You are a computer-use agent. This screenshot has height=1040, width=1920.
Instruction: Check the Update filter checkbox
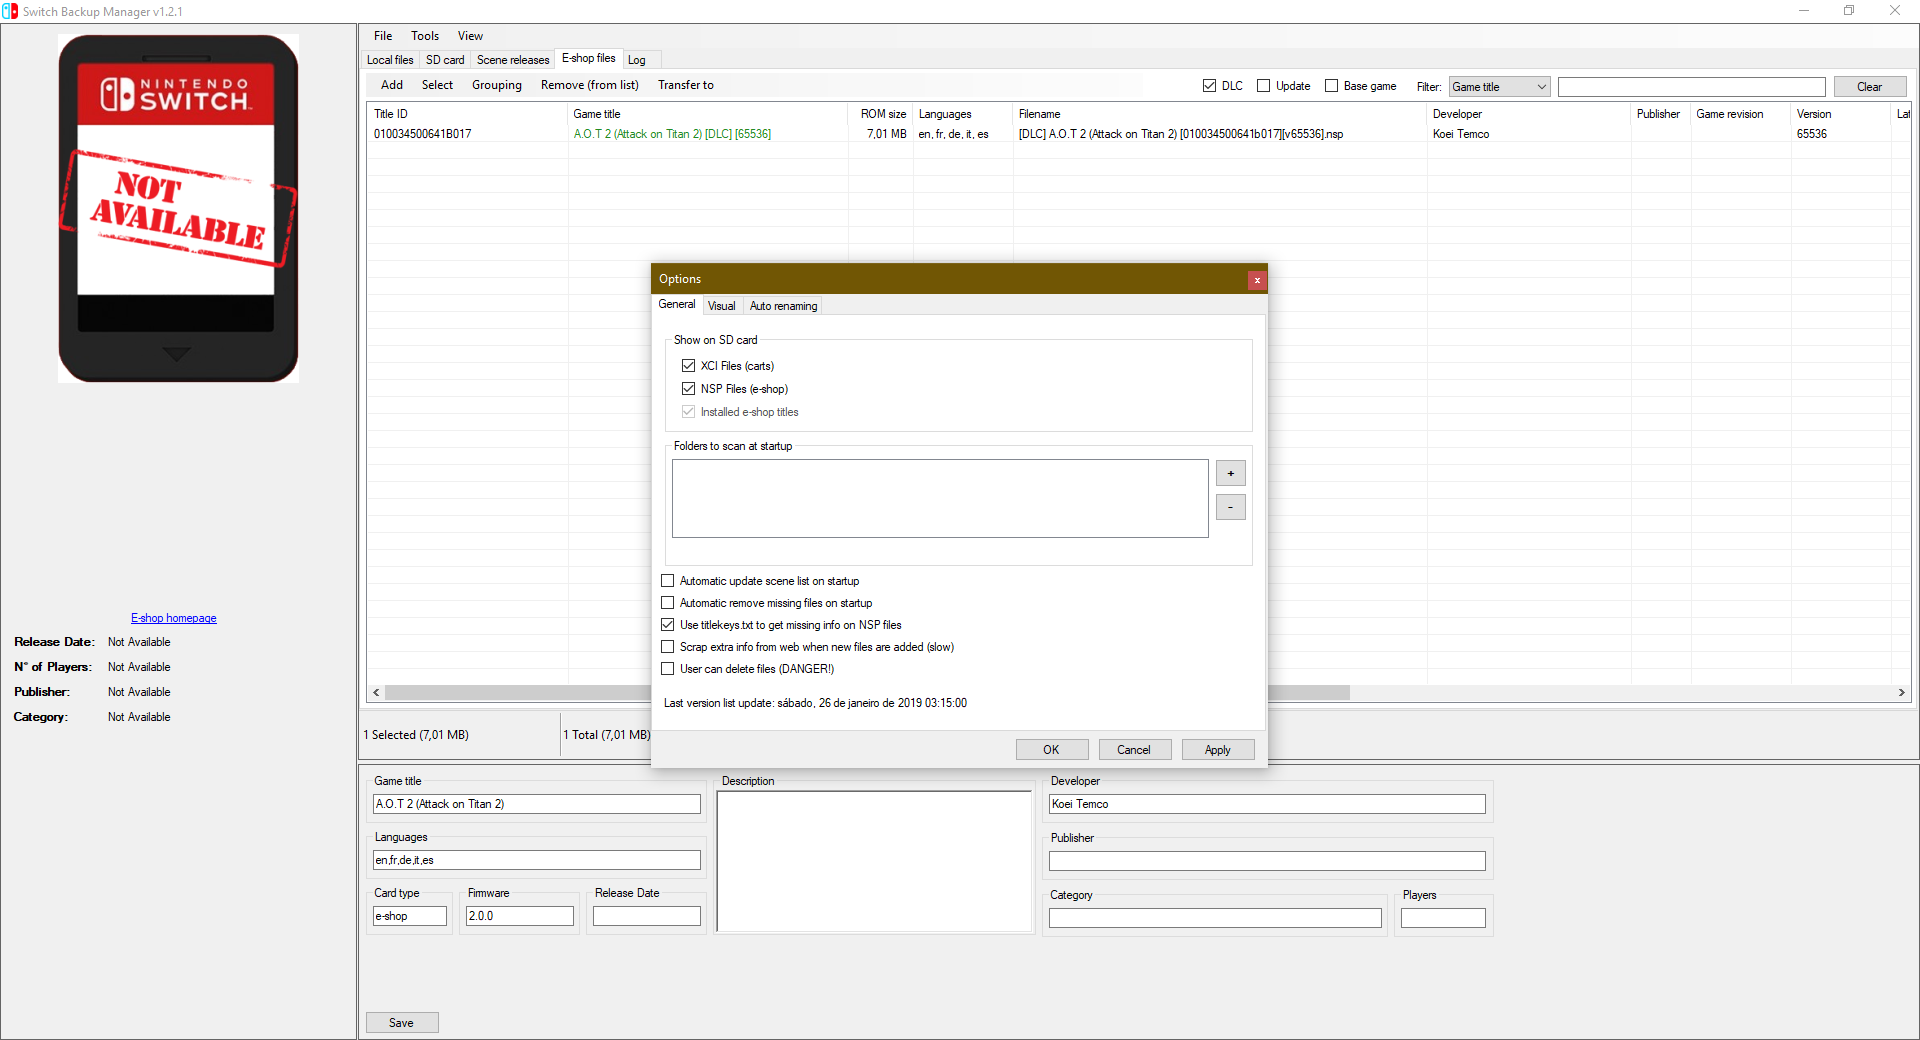click(1263, 86)
